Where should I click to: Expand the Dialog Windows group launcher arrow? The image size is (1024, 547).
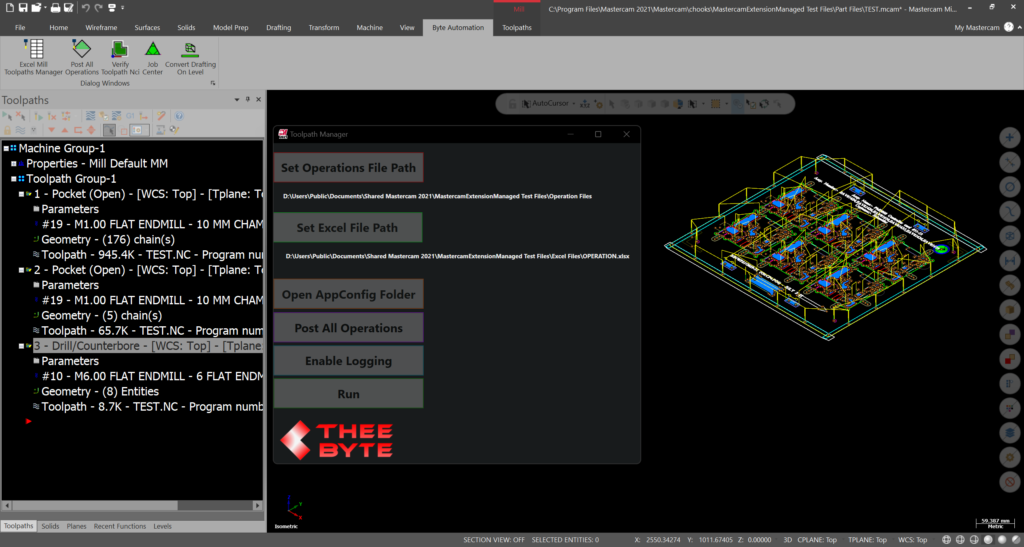point(213,84)
